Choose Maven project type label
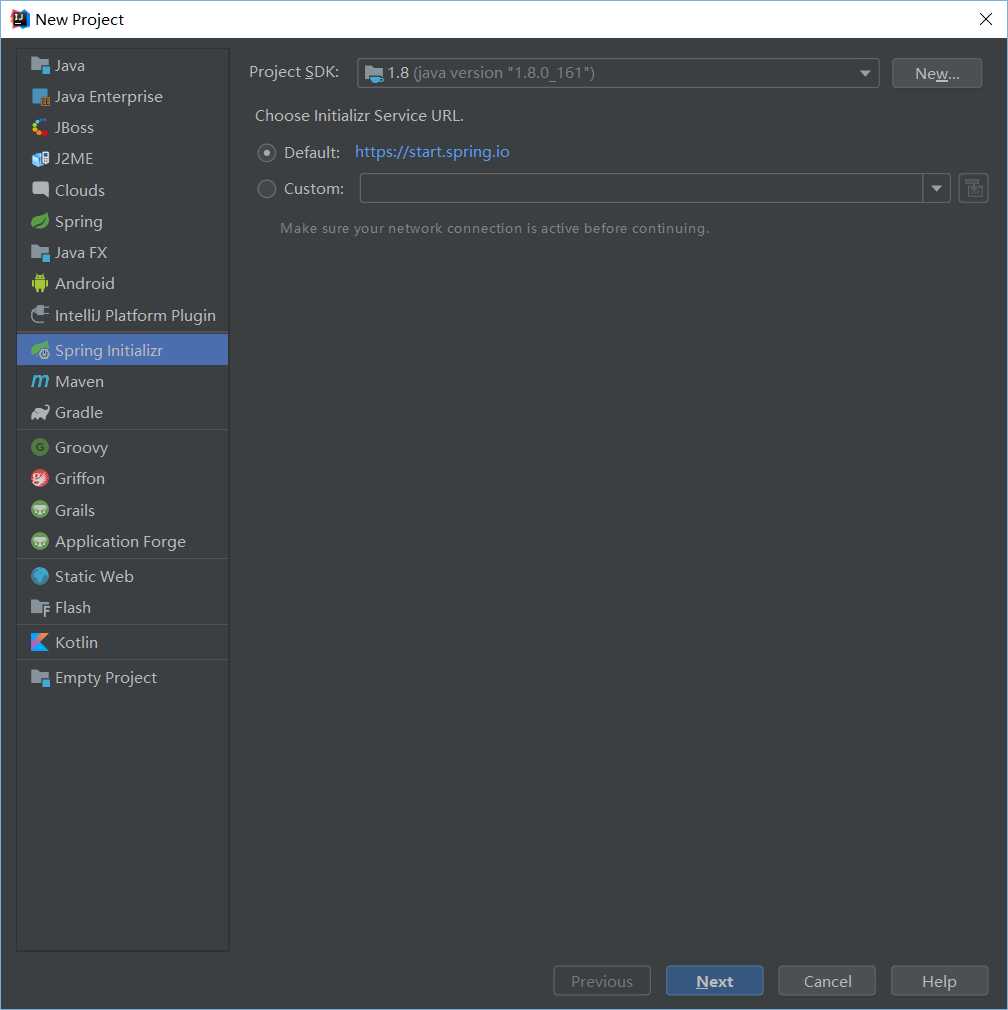This screenshot has width=1008, height=1010. pyautogui.click(x=79, y=381)
